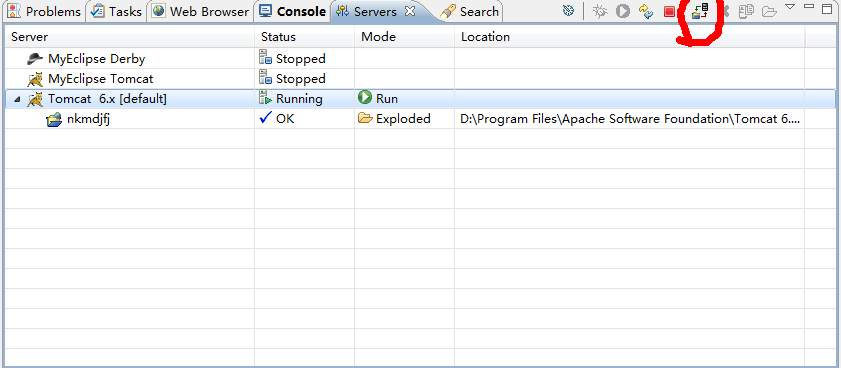Switch to the Console tab

292,11
